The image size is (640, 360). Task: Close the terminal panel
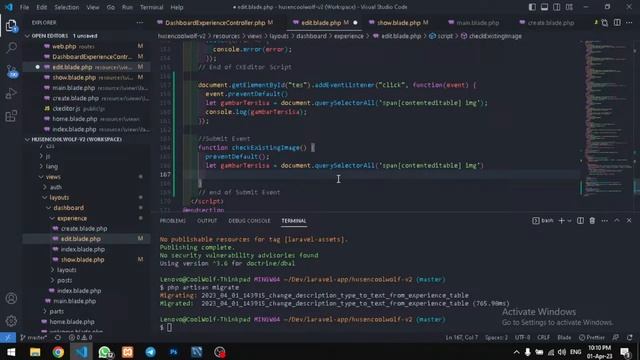coord(629,221)
